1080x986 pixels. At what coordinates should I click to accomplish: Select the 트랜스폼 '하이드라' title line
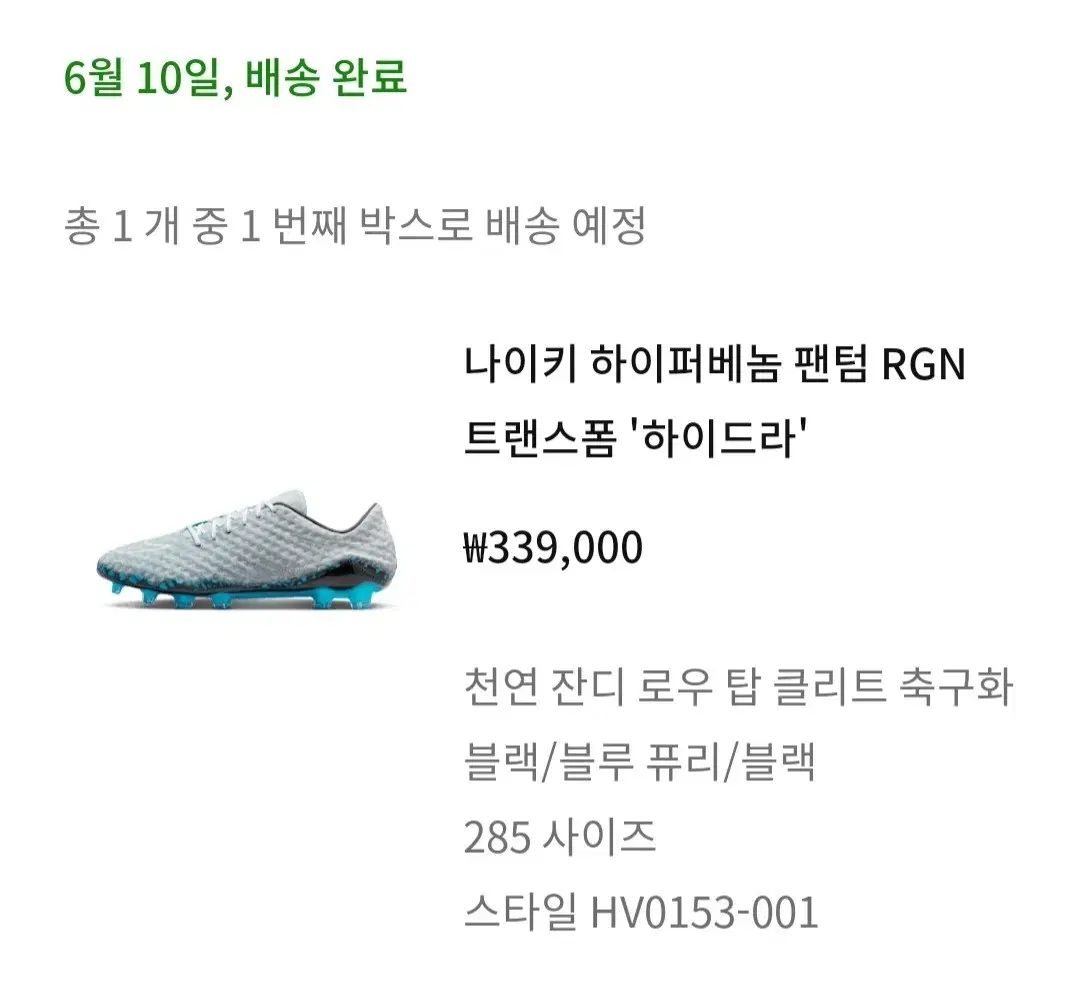point(634,438)
